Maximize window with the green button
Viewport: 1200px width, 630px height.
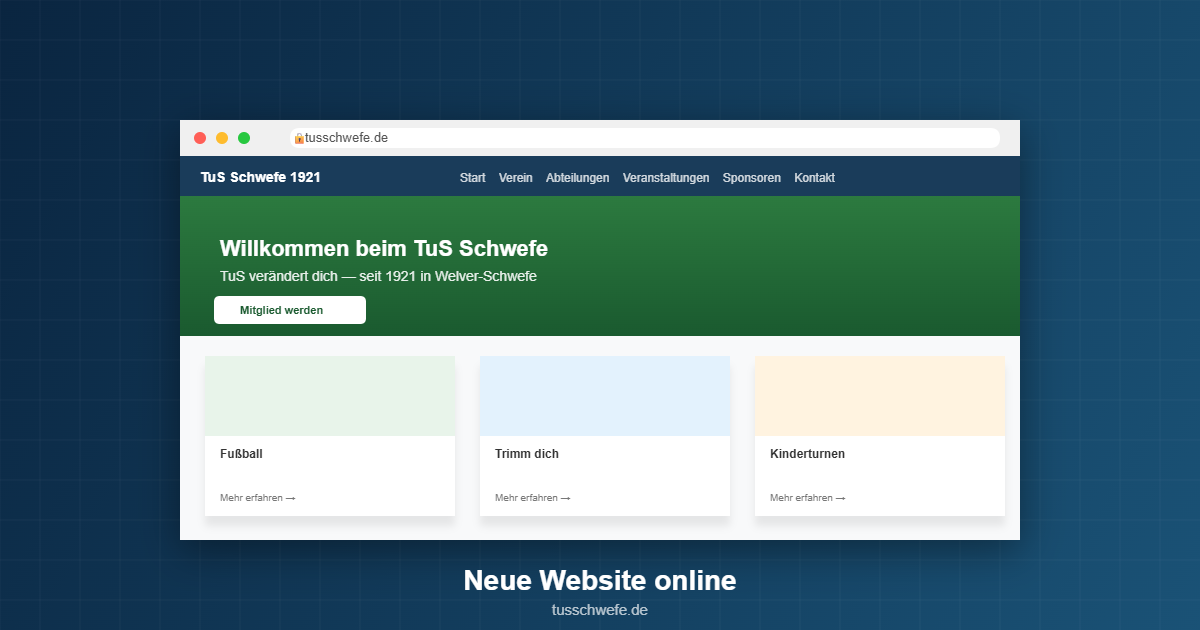click(x=244, y=138)
